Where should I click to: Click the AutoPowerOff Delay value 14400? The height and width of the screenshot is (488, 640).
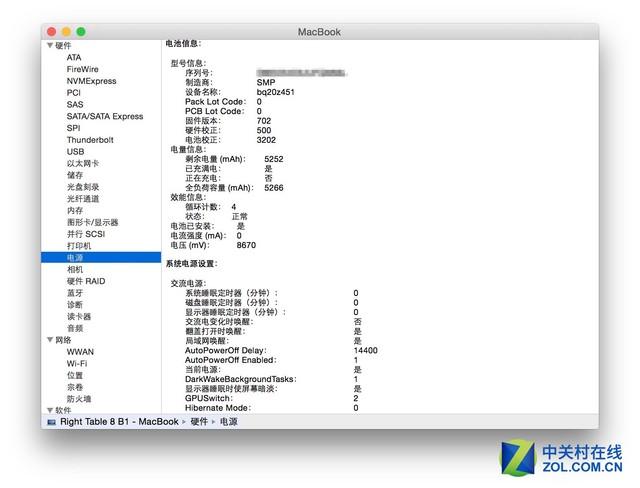coord(365,350)
